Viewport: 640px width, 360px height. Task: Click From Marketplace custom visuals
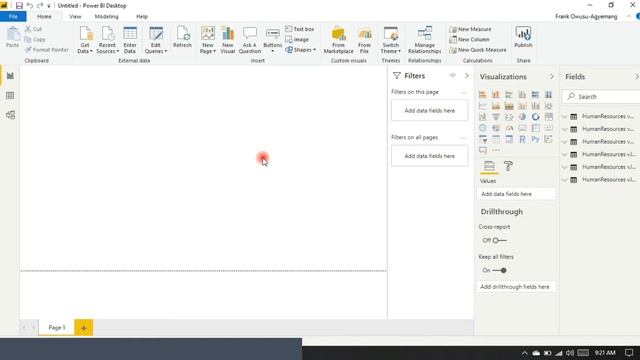coord(338,40)
